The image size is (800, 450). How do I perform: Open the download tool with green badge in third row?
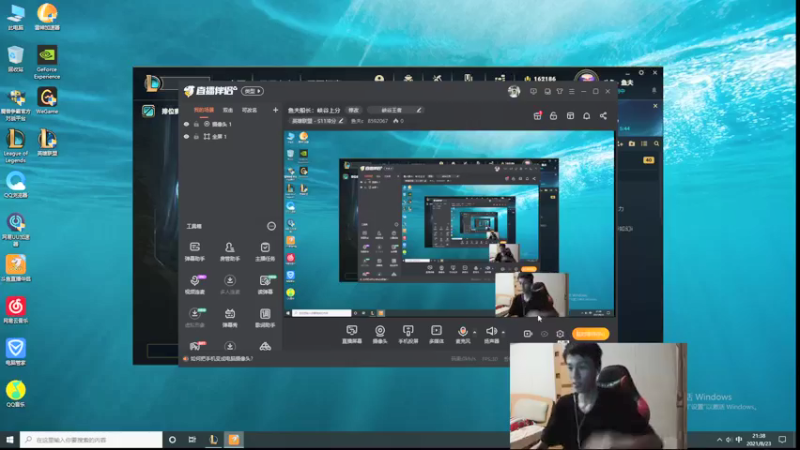tap(195, 317)
